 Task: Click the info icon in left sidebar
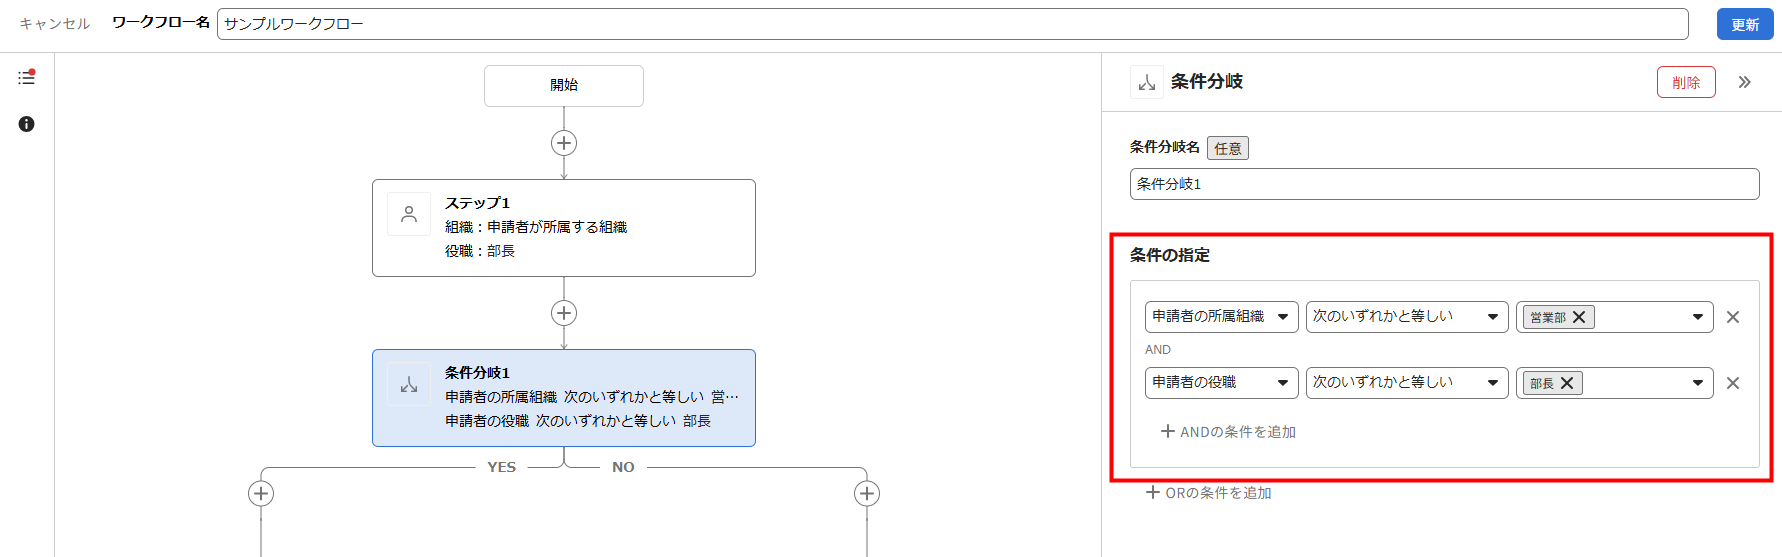(26, 124)
